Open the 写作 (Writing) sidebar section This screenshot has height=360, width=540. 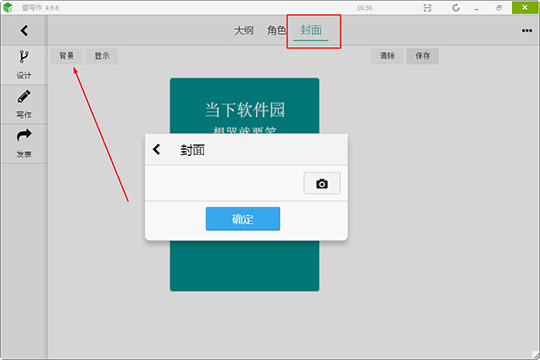point(24,104)
